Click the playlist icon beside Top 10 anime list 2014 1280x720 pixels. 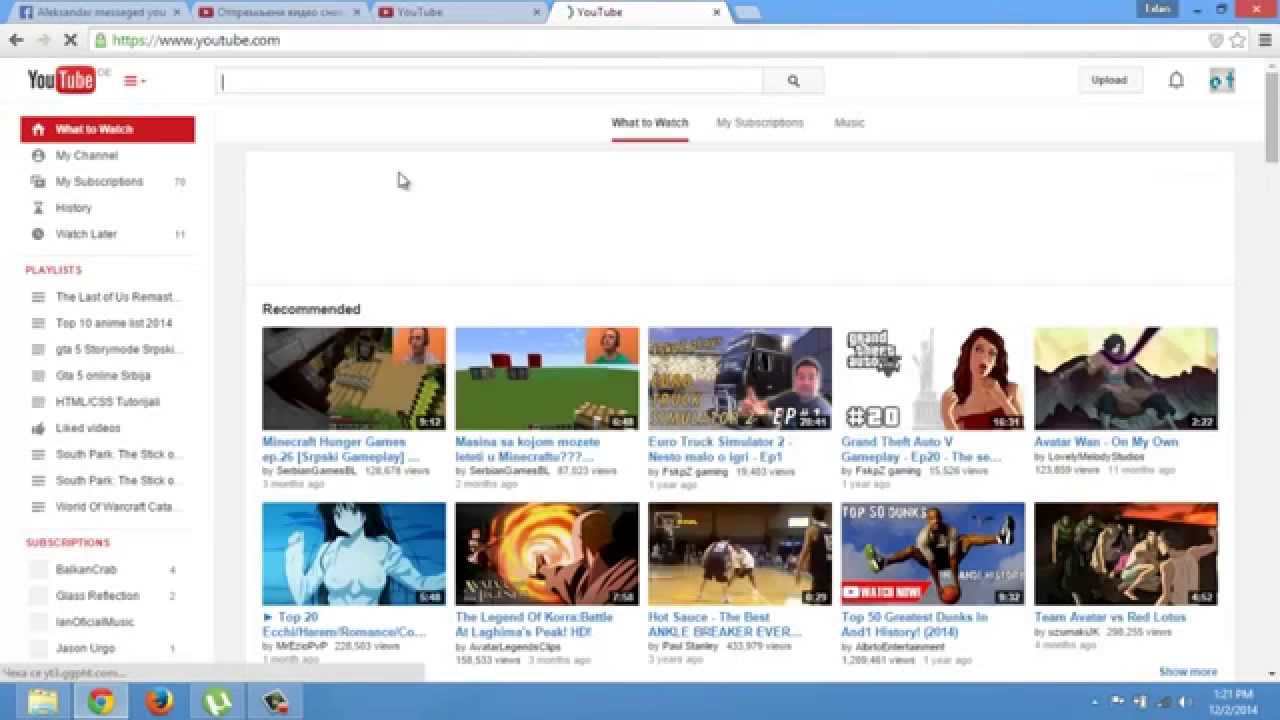pos(38,323)
